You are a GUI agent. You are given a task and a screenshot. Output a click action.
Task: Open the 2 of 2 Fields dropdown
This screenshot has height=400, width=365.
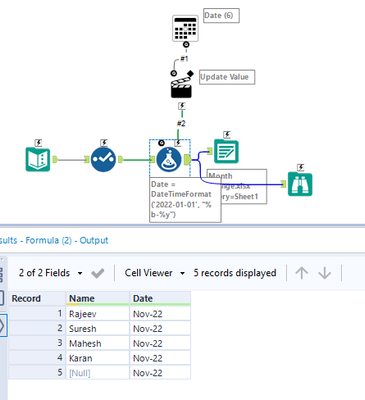tap(50, 273)
